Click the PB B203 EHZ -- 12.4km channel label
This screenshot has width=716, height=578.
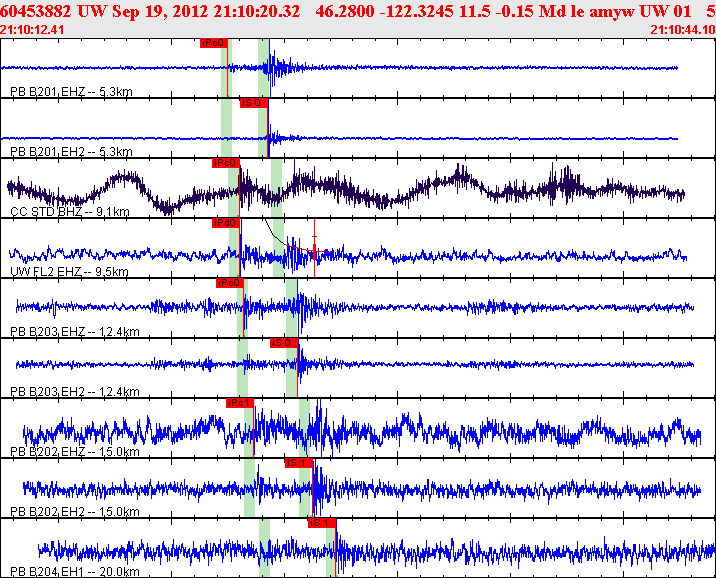(74, 331)
